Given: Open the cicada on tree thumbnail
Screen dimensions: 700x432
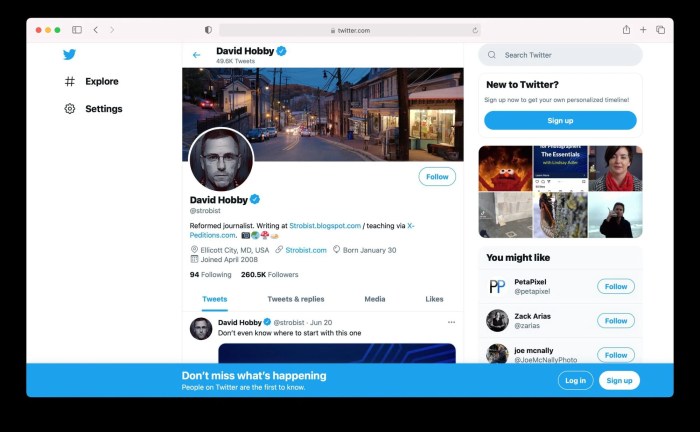Looking at the screenshot, I should [x=560, y=215].
